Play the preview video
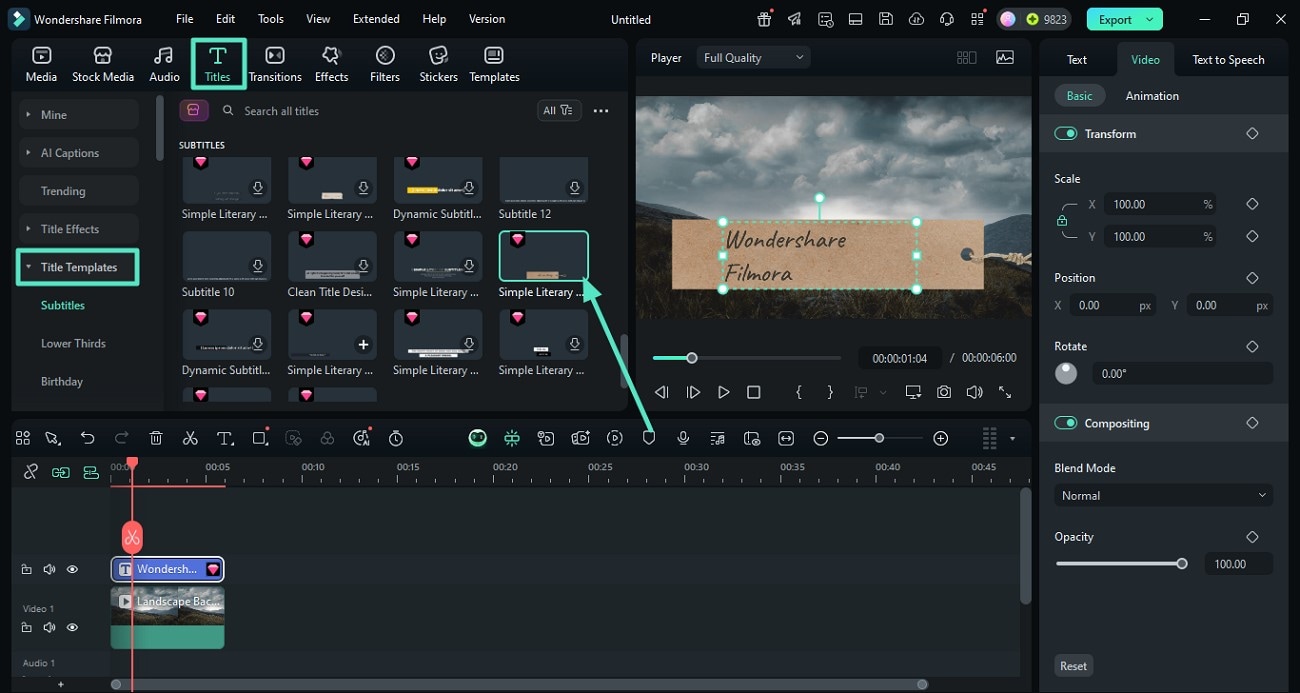Viewport: 1300px width, 693px height. coord(723,393)
